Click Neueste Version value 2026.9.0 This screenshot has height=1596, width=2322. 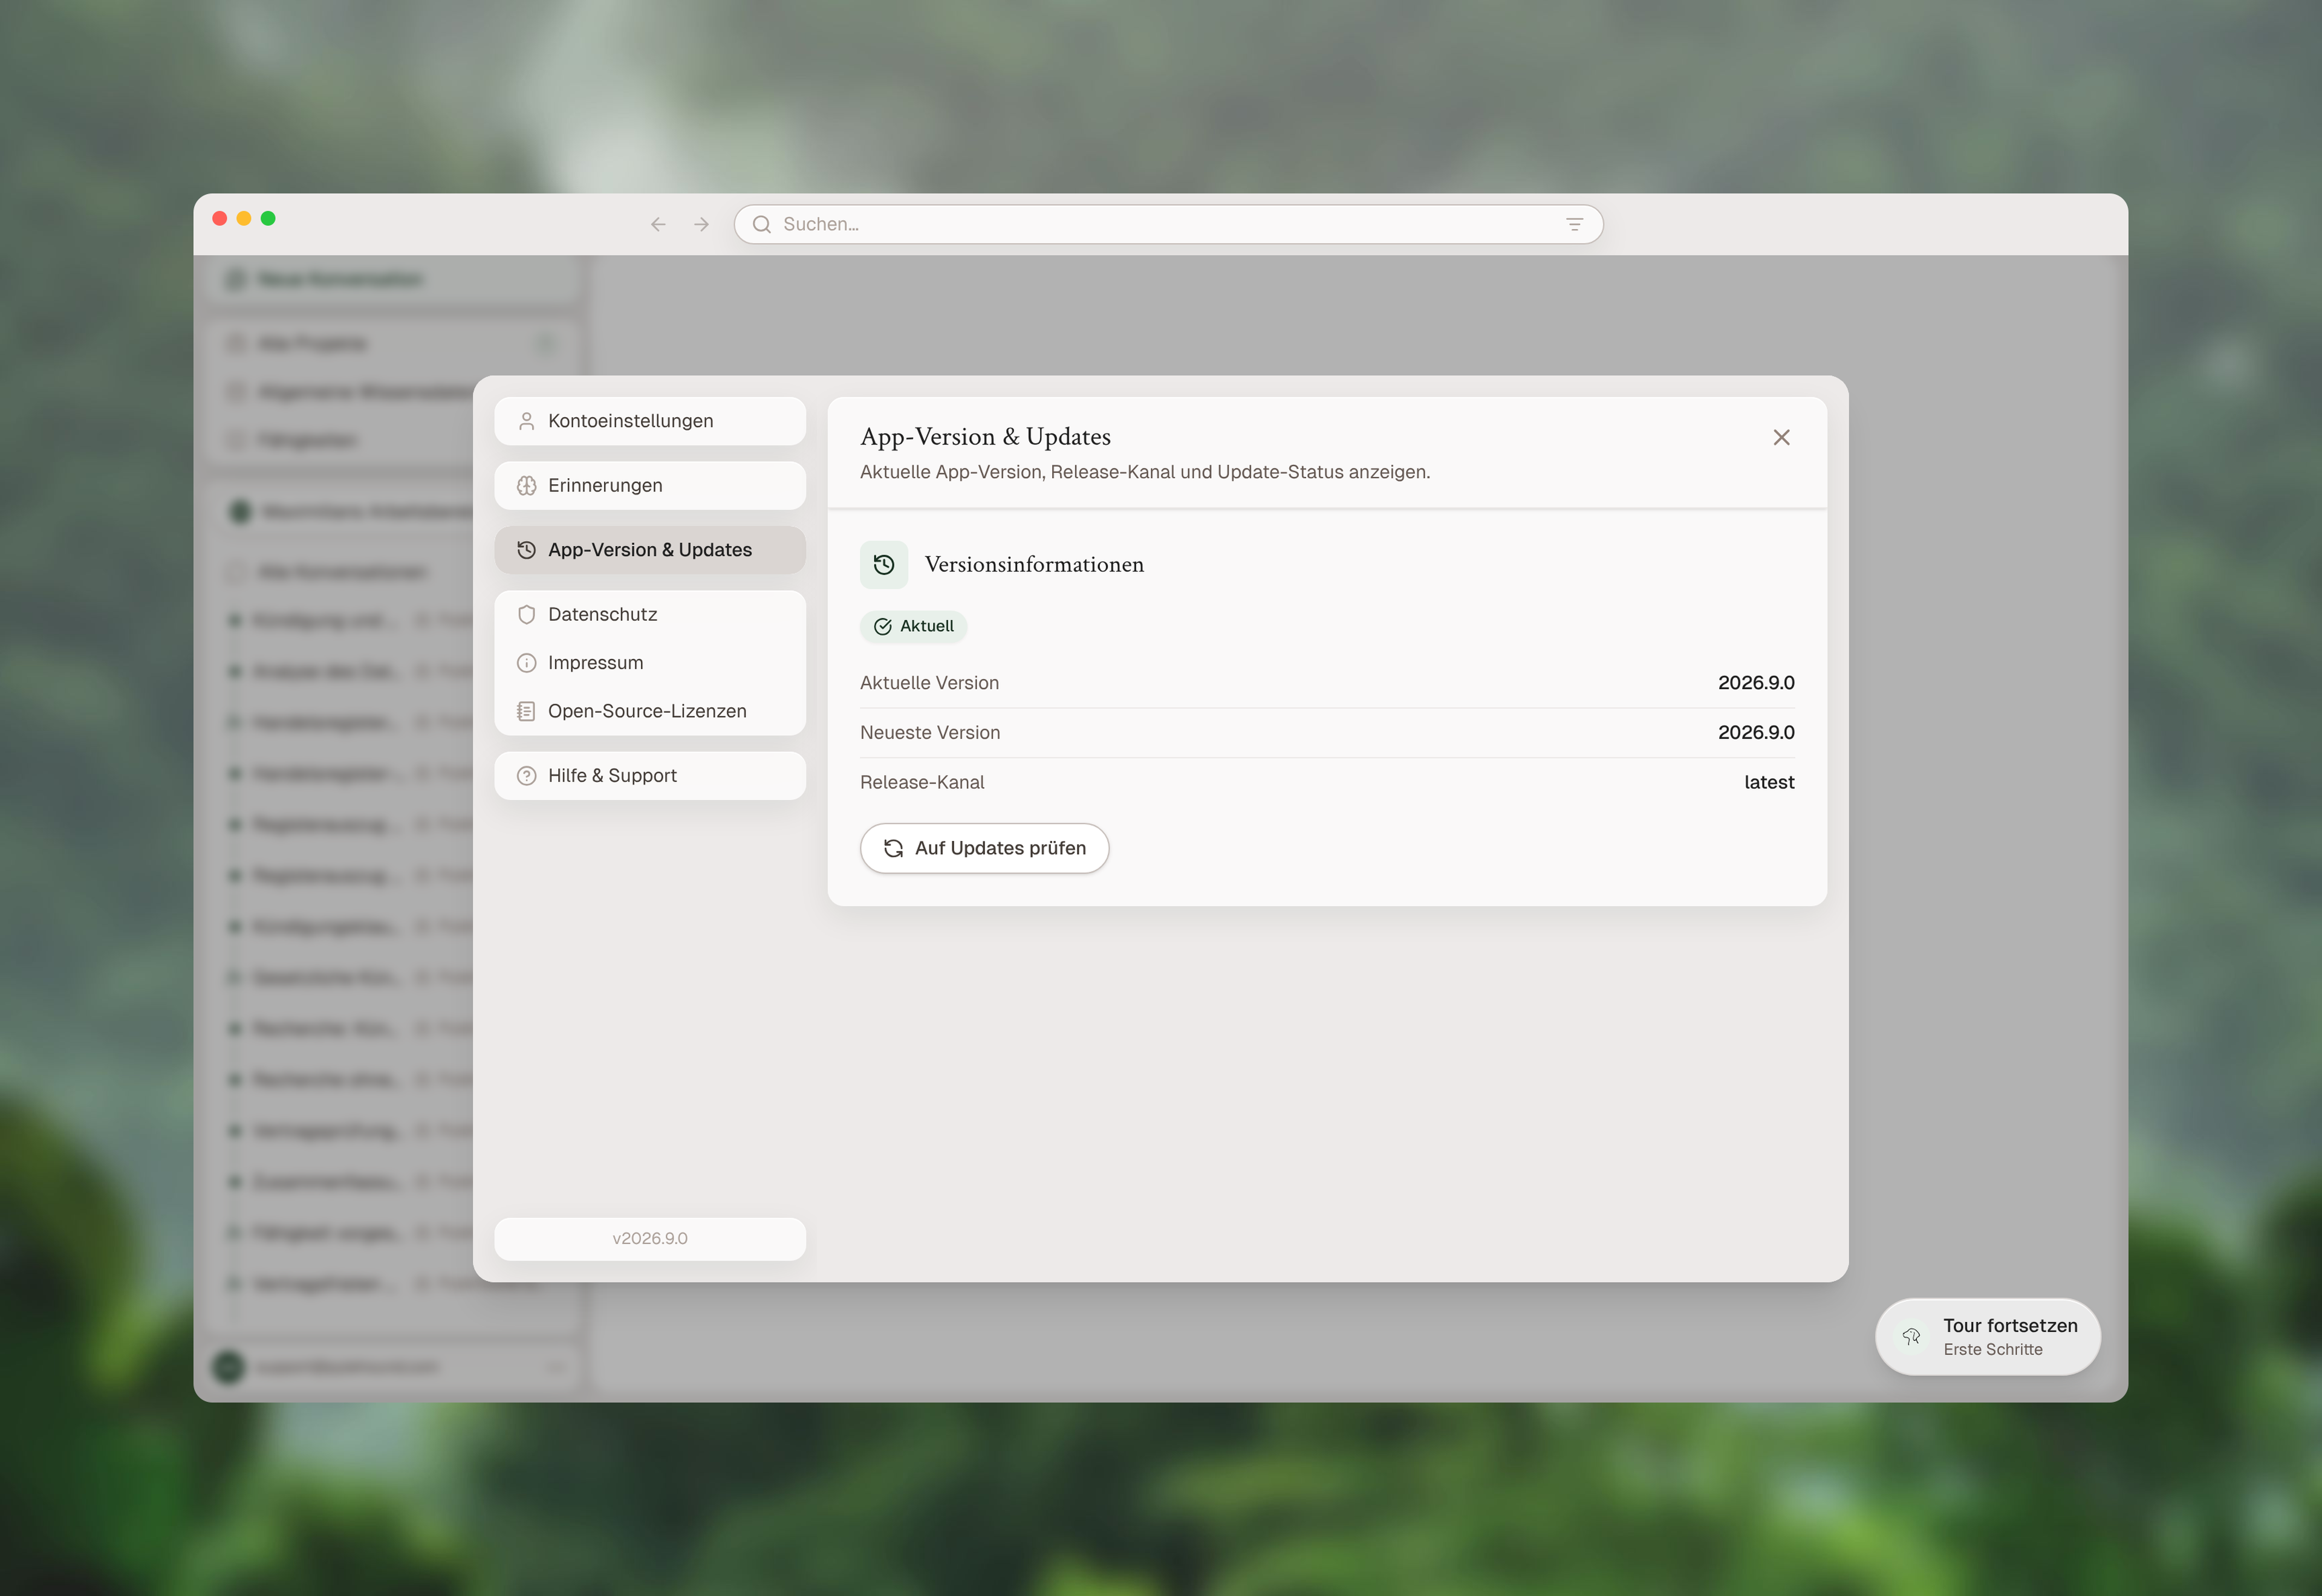1756,733
